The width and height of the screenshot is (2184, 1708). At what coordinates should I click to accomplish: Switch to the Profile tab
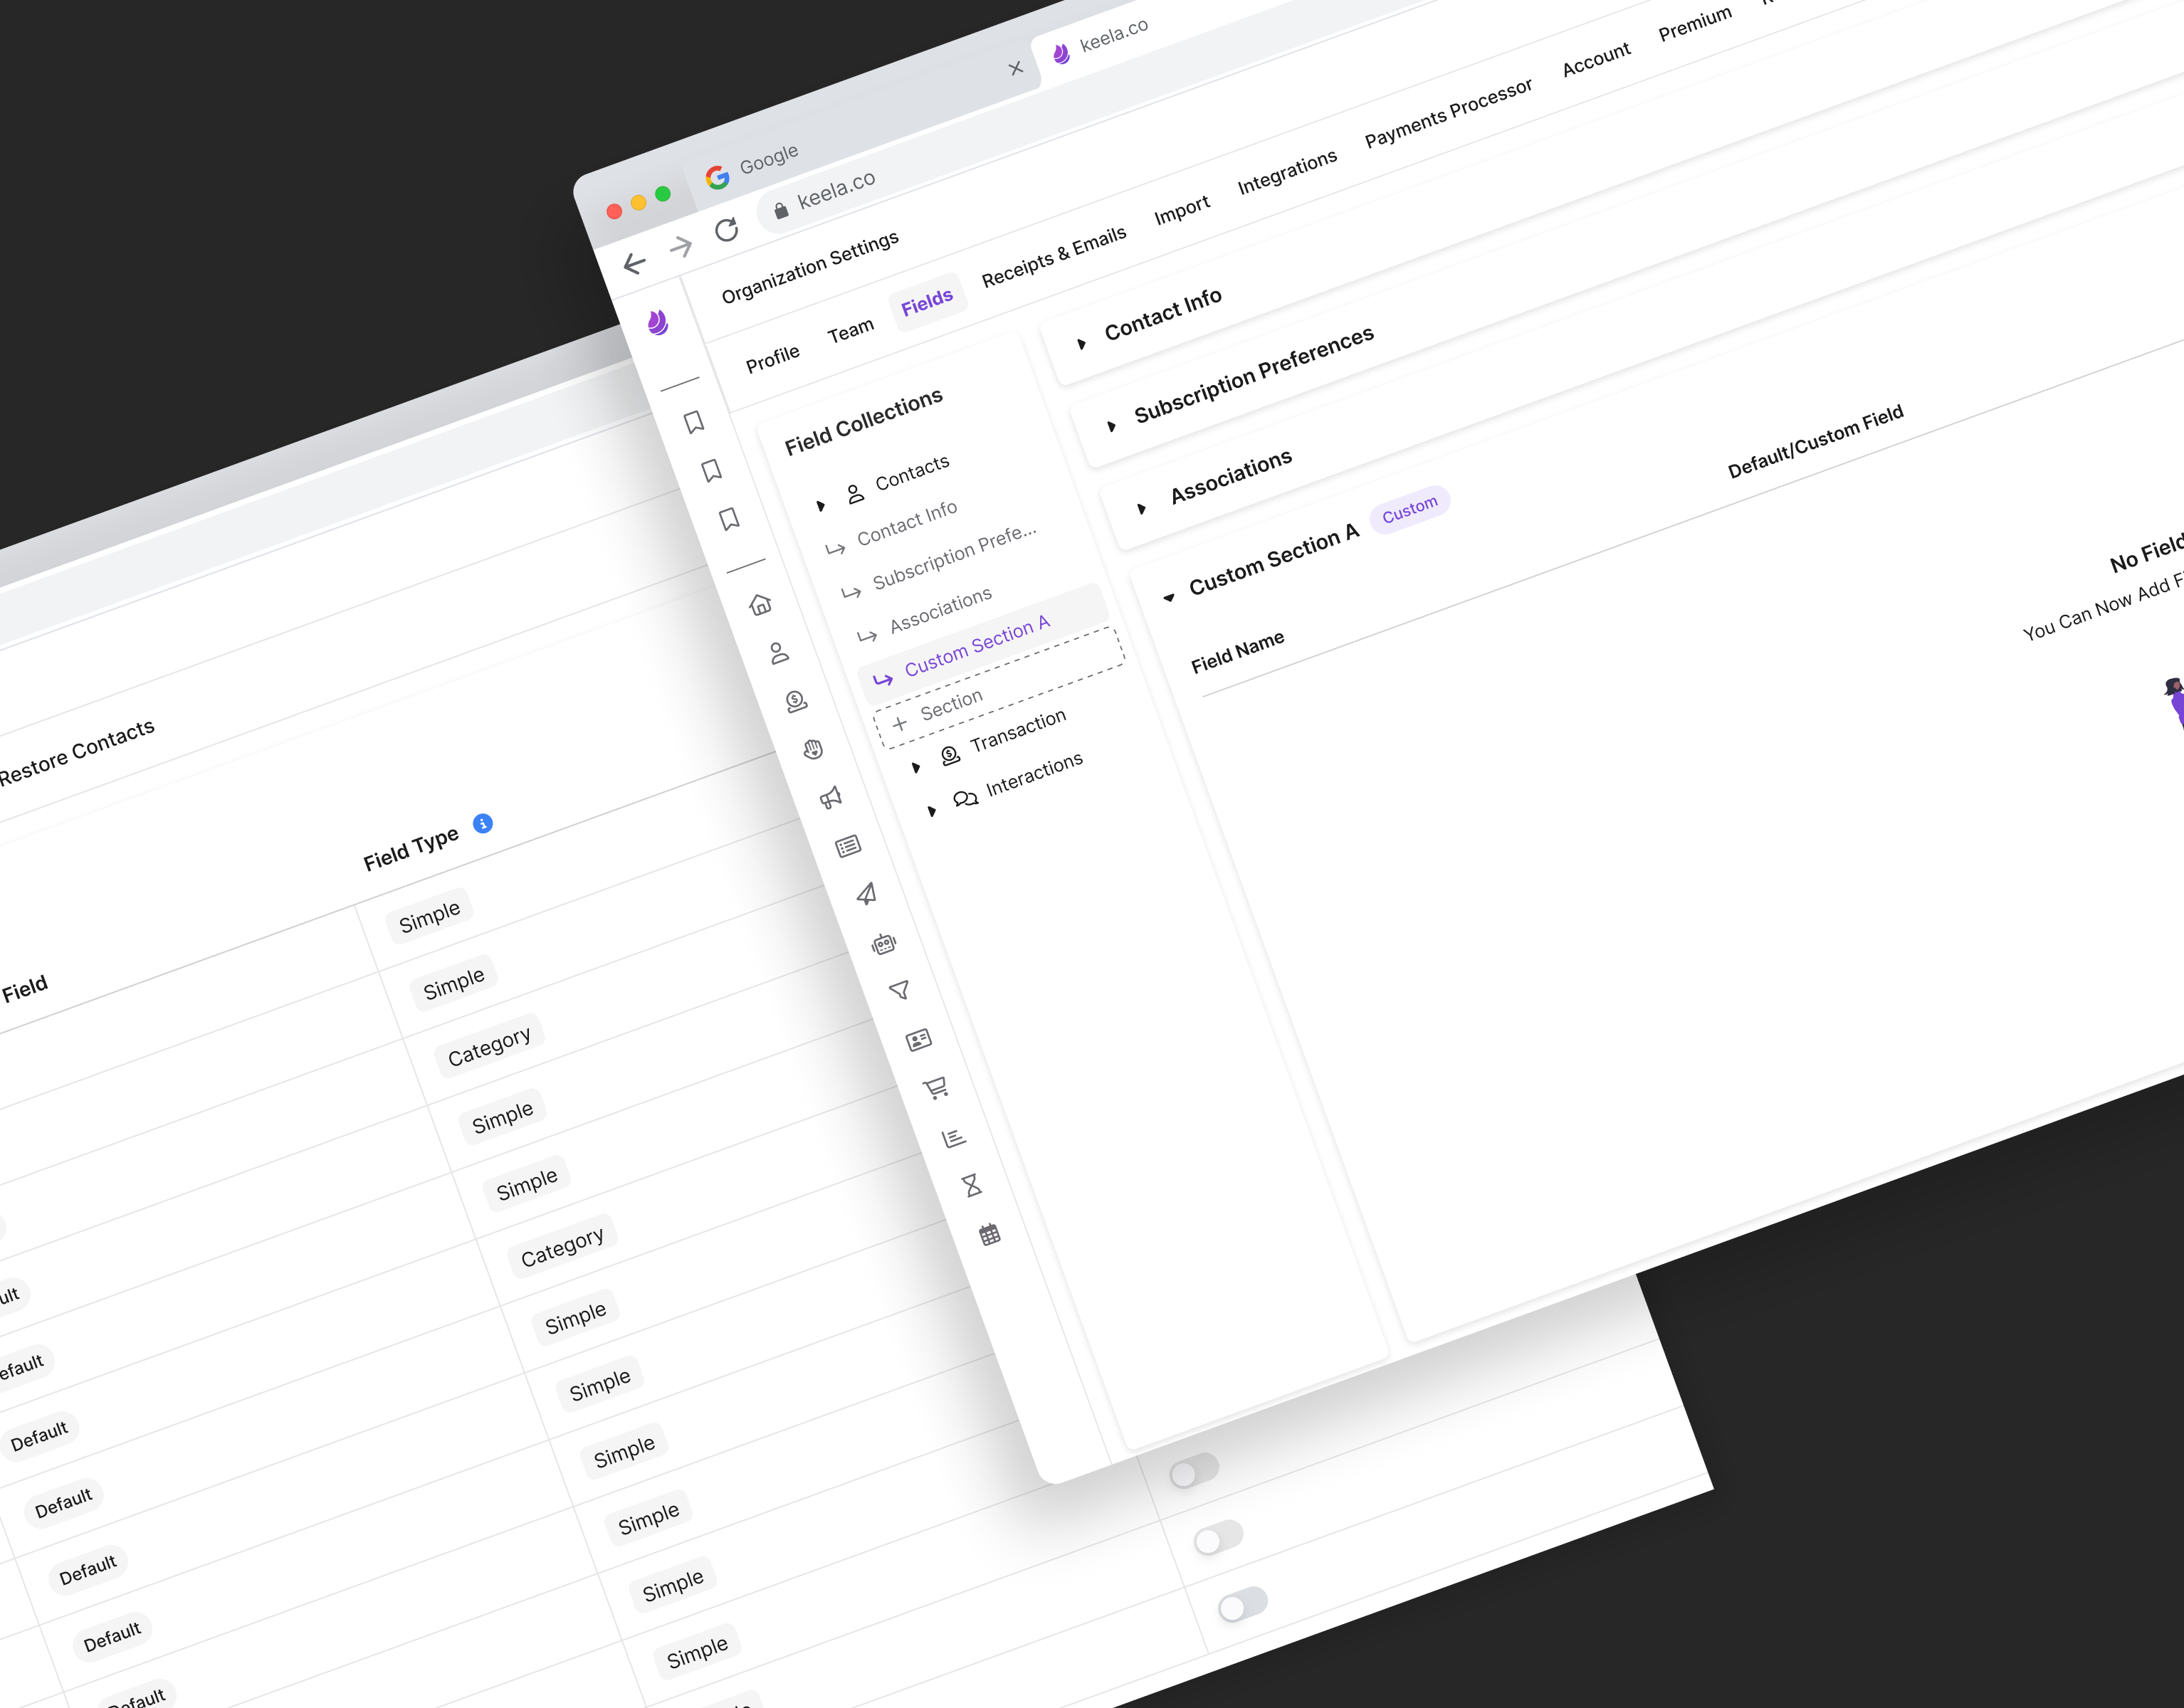pos(773,358)
